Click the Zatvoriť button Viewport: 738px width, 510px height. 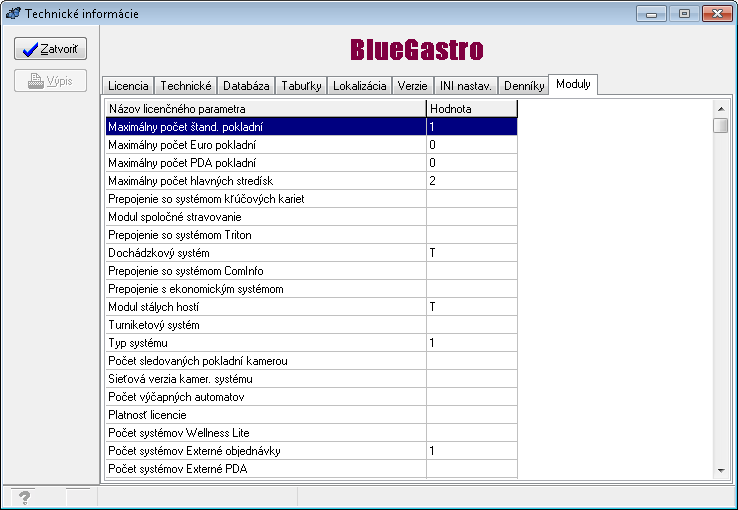tap(50, 49)
